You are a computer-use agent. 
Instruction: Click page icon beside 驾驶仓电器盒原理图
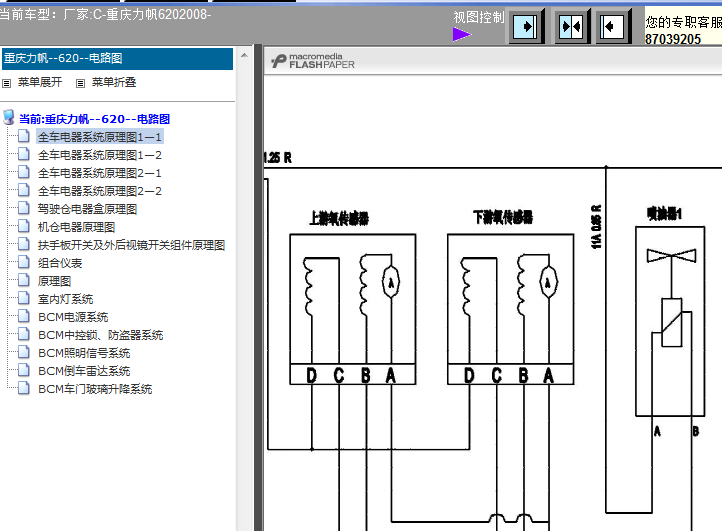(x=24, y=208)
